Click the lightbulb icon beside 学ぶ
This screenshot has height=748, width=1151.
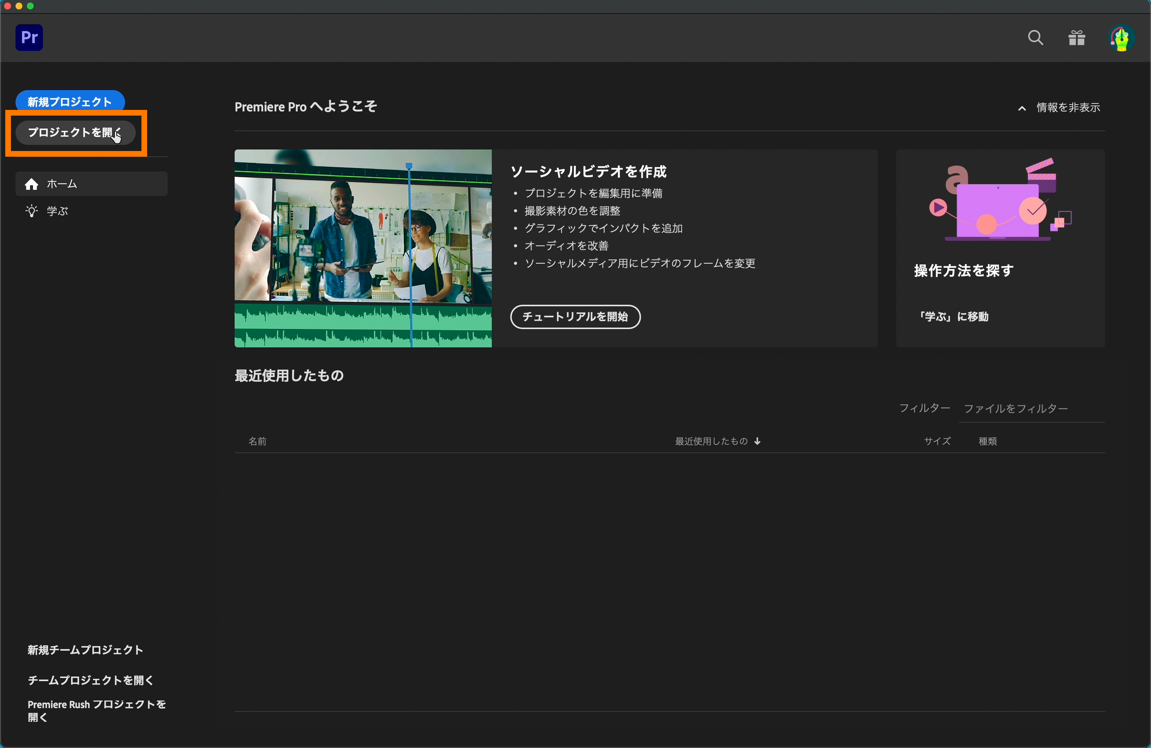coord(32,211)
